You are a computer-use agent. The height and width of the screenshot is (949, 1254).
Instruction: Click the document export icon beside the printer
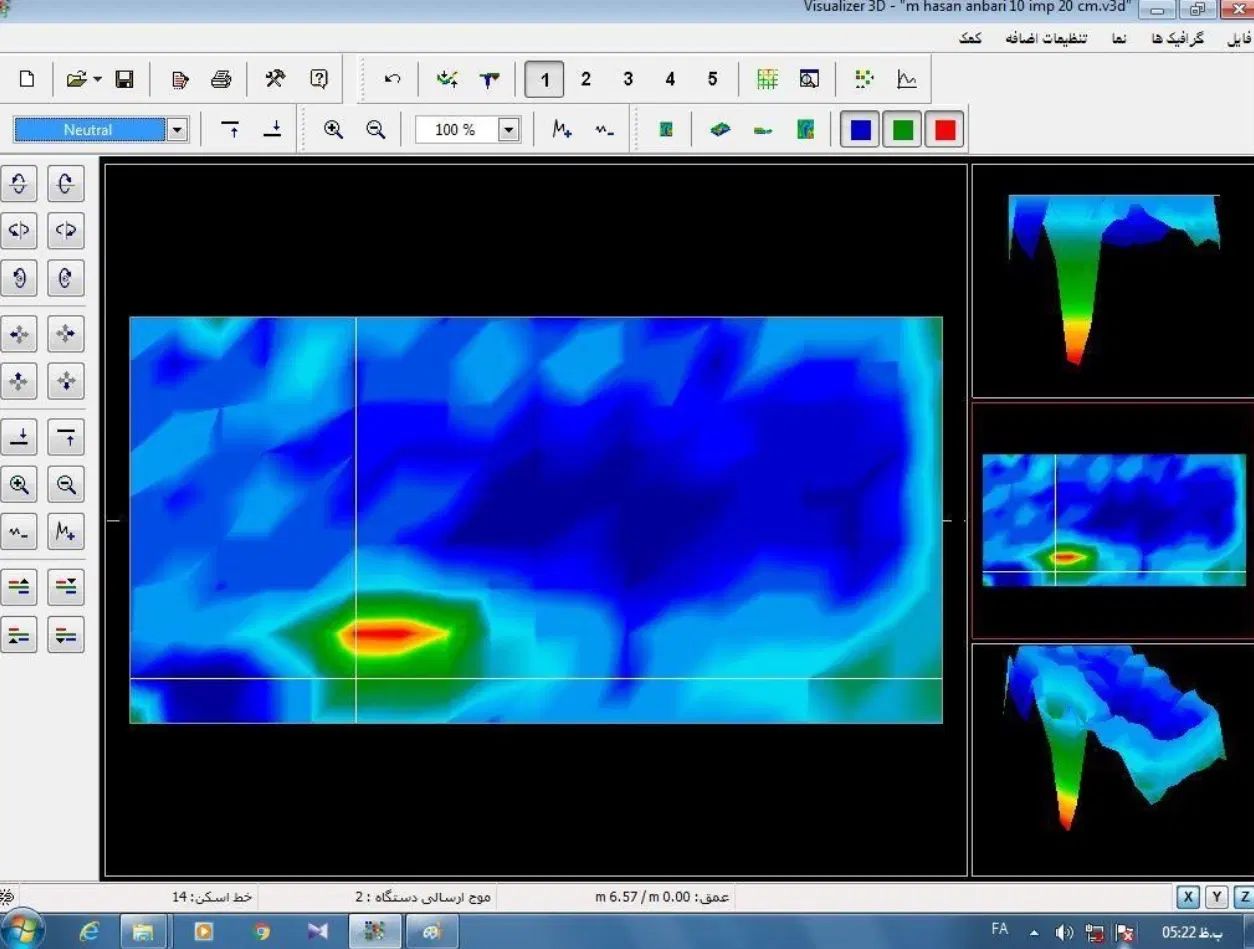[180, 79]
